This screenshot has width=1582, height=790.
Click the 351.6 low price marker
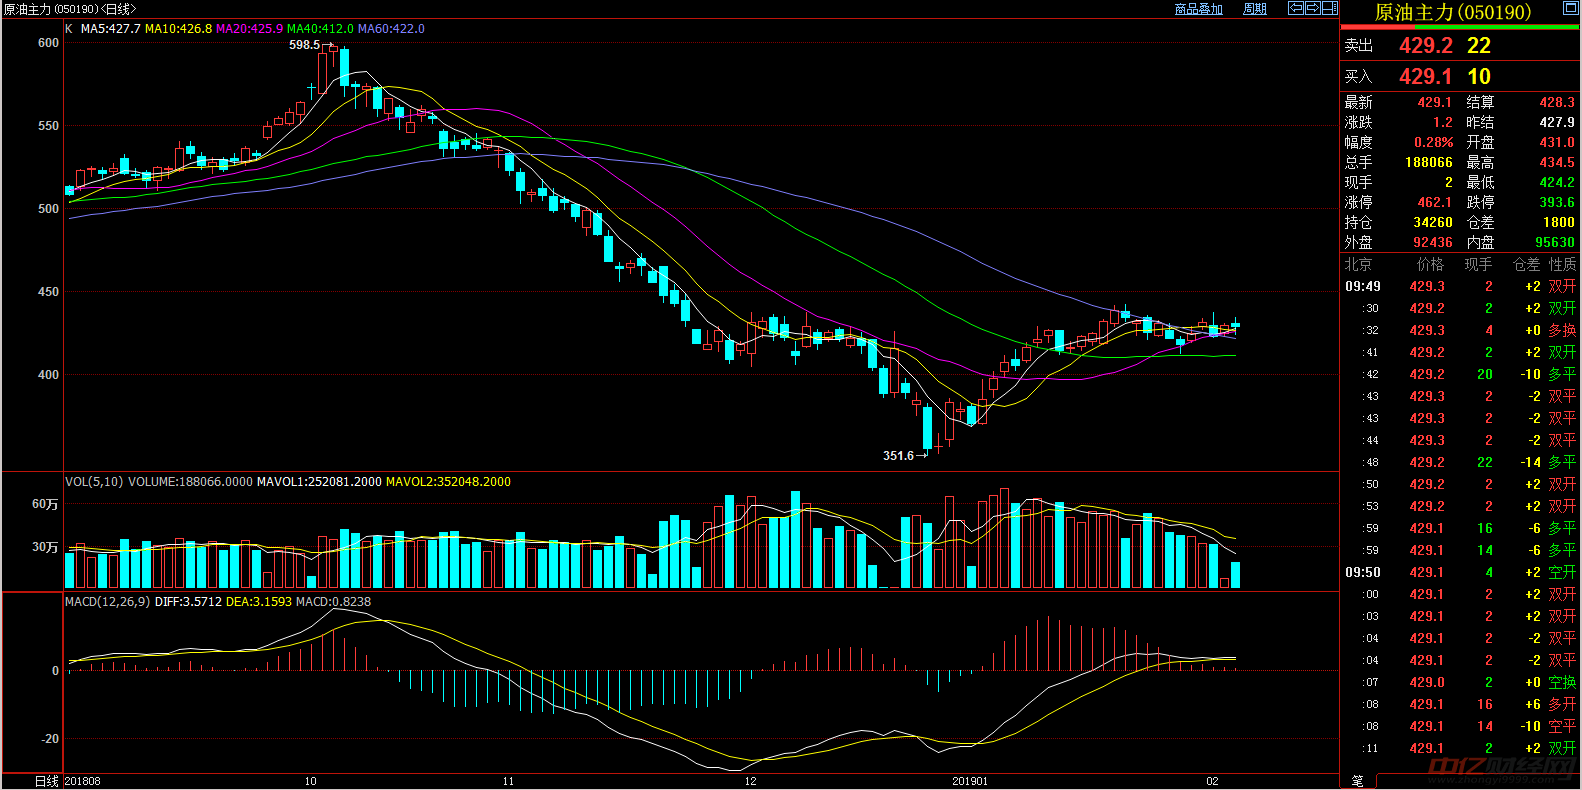point(898,456)
